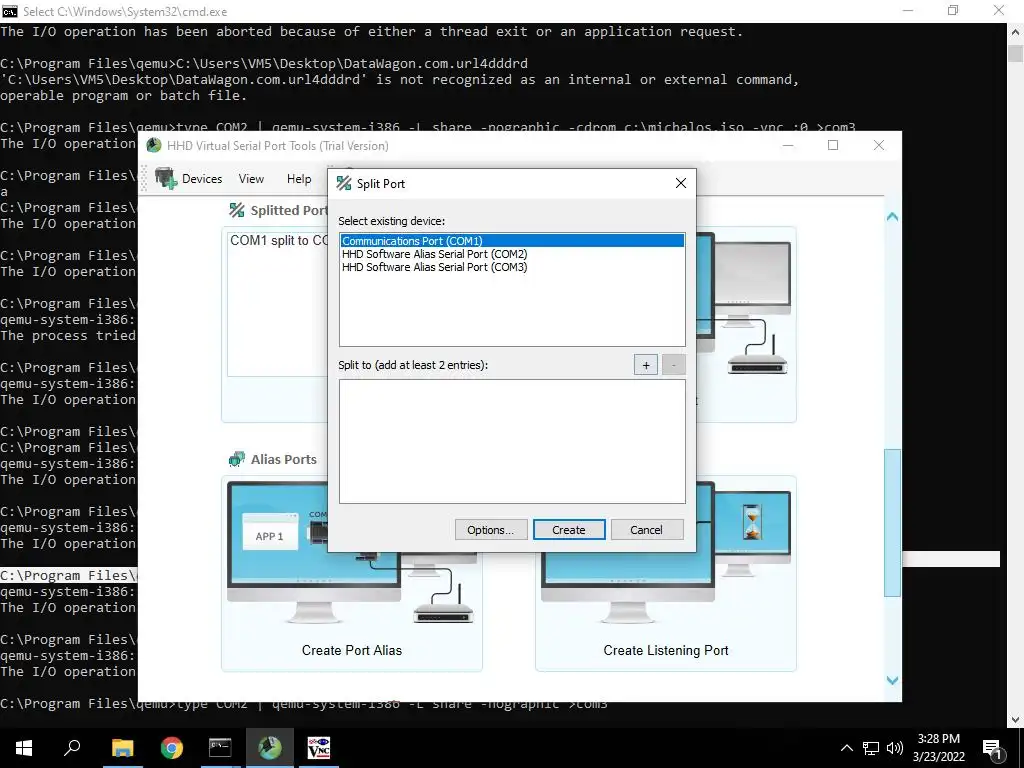Minimize the HHD Virtual Serial Port Tools window
This screenshot has height=768, width=1024.
[x=788, y=145]
